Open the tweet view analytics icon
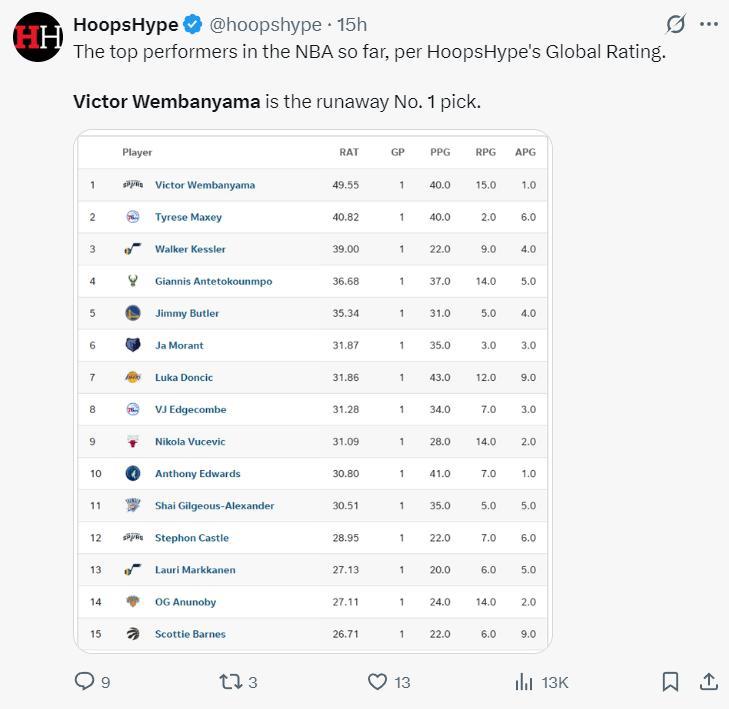Viewport: 729px width, 709px height. [x=524, y=681]
